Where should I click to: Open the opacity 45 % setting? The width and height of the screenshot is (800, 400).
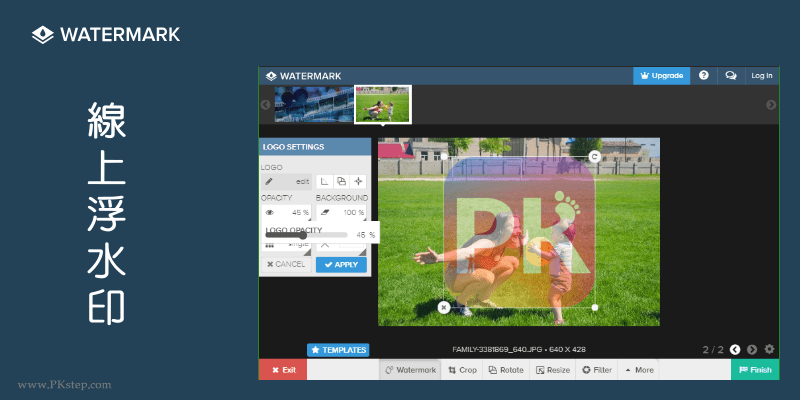[286, 212]
